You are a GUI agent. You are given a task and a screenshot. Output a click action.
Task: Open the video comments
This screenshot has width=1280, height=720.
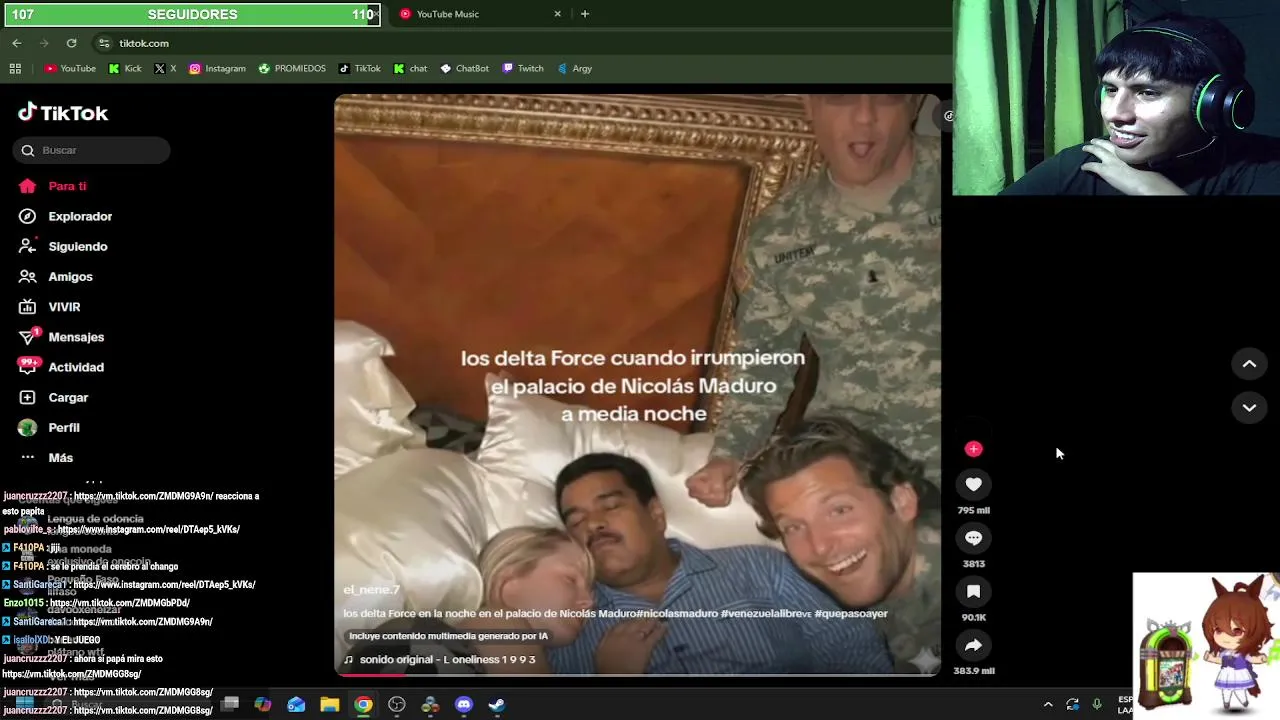coord(973,538)
